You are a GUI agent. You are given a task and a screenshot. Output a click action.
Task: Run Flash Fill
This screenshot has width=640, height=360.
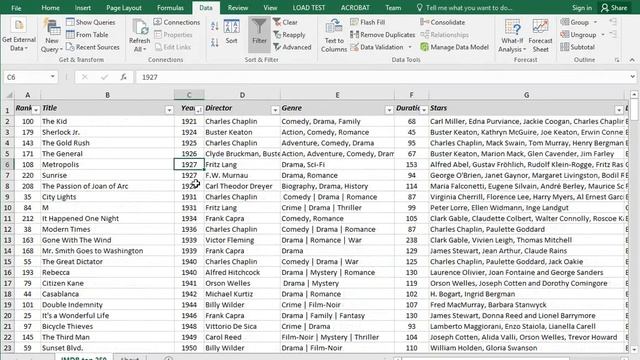coord(368,22)
